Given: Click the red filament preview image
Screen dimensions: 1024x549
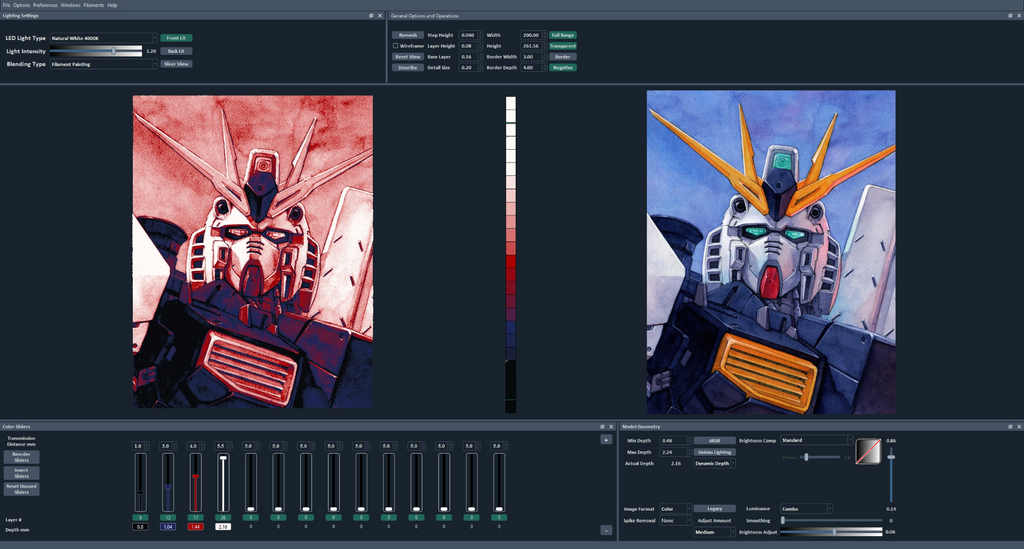Looking at the screenshot, I should click(253, 252).
